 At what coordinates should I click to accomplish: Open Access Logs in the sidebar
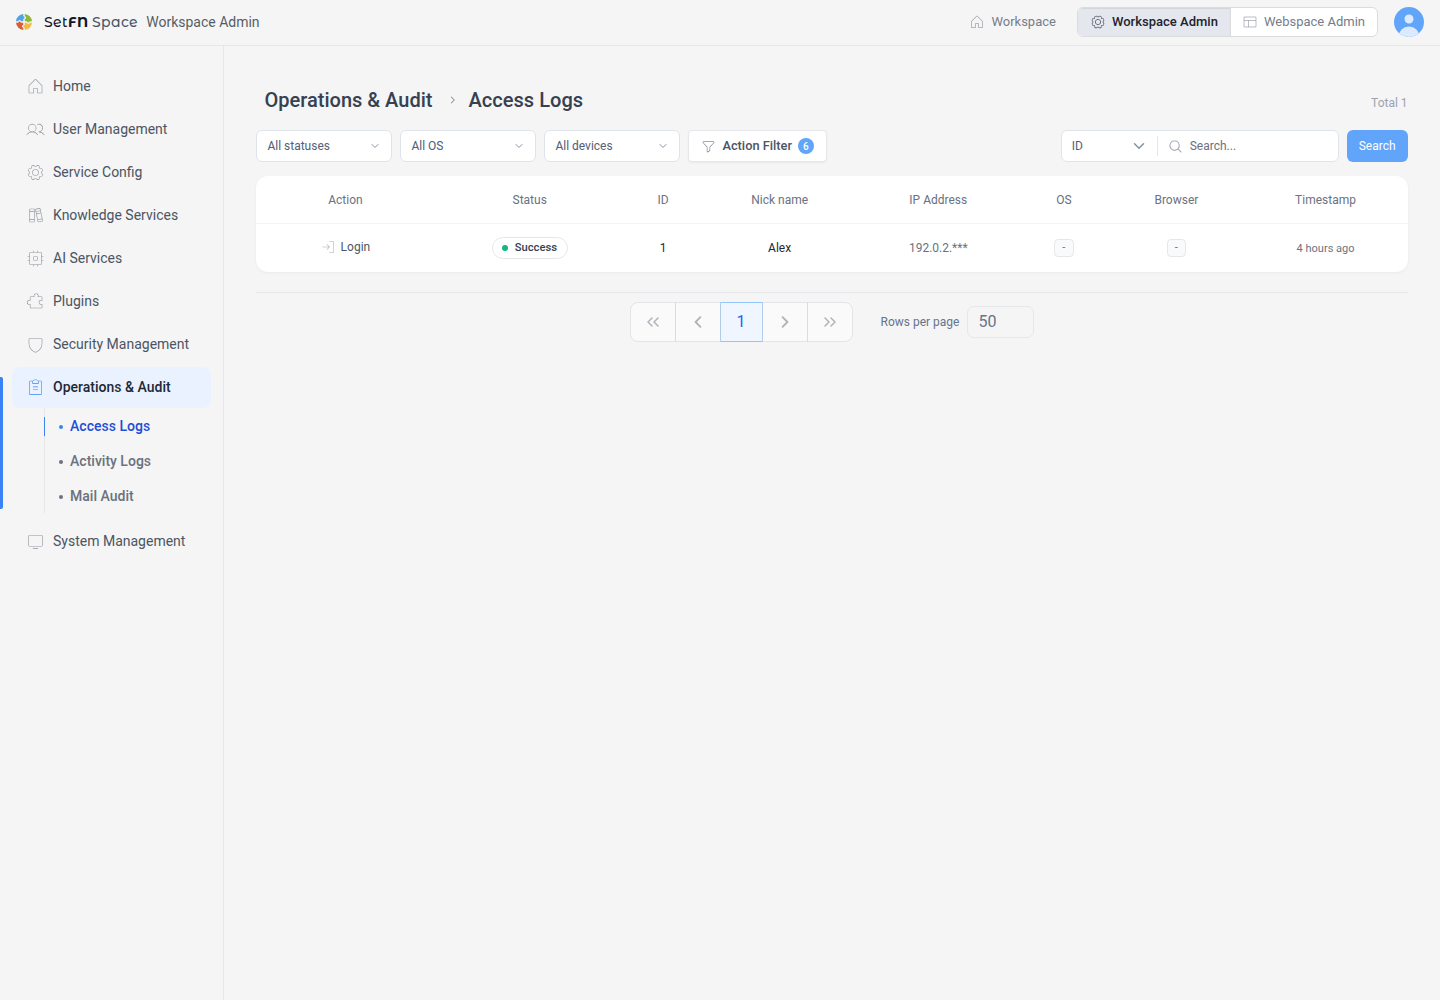110,426
